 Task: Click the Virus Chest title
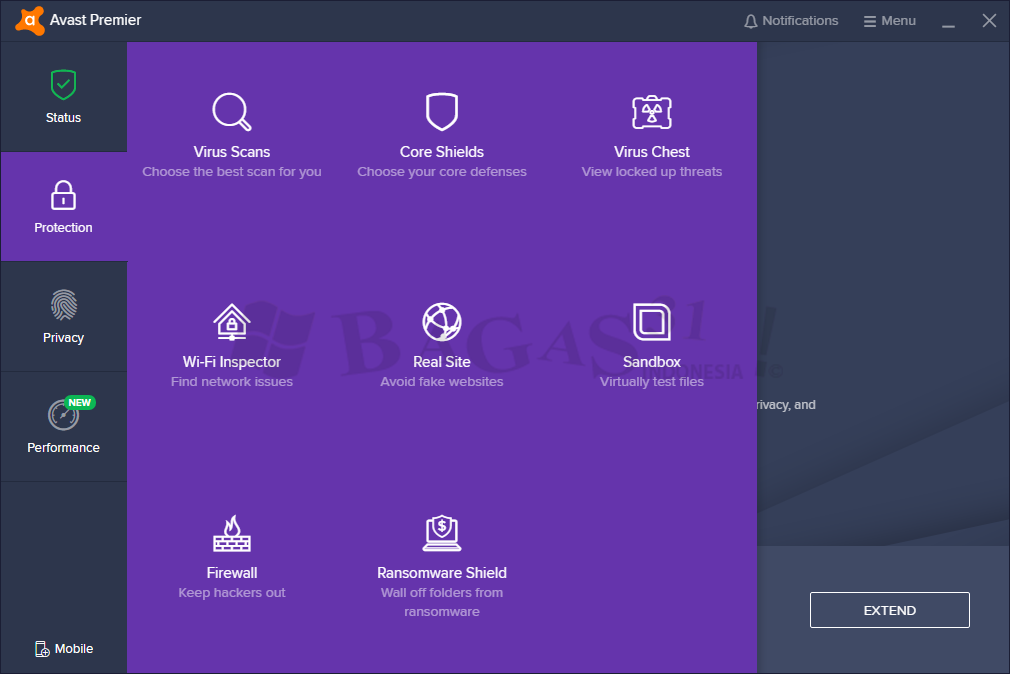tap(652, 152)
